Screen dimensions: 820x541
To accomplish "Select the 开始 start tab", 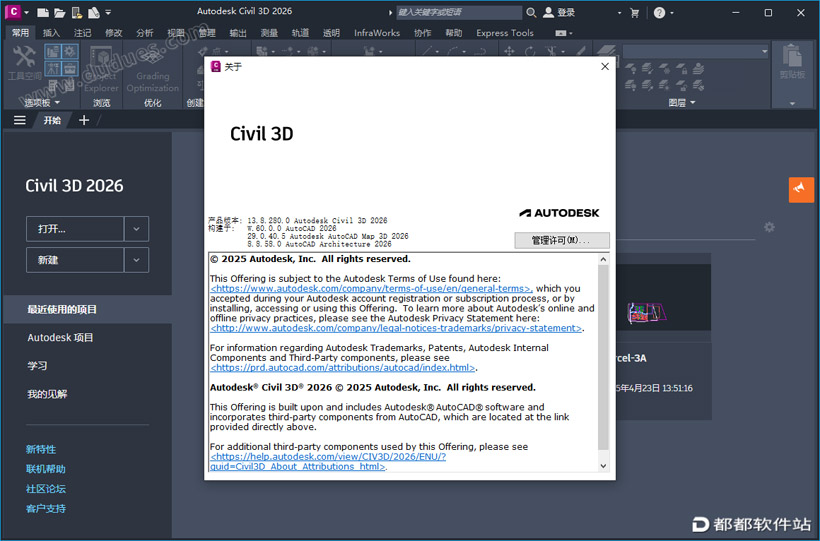I will (52, 120).
